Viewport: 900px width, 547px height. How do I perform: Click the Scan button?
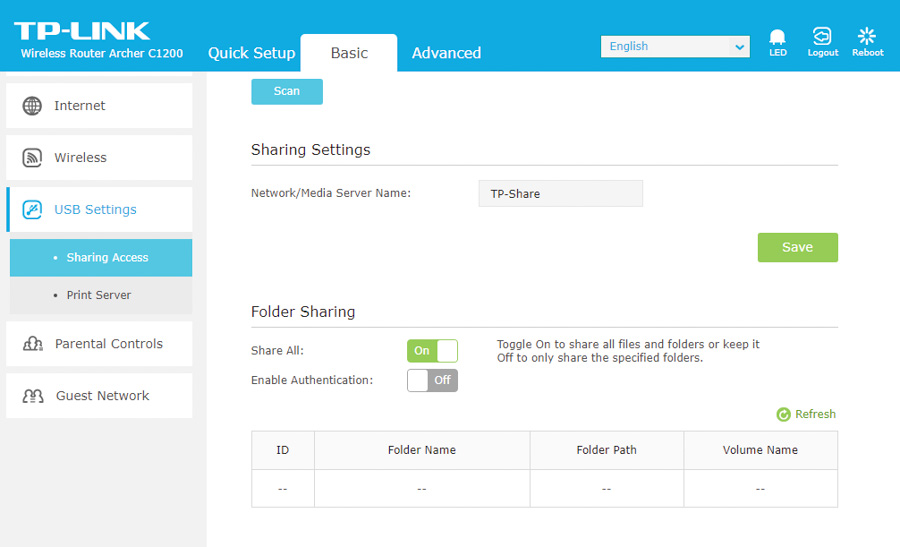coord(287,91)
